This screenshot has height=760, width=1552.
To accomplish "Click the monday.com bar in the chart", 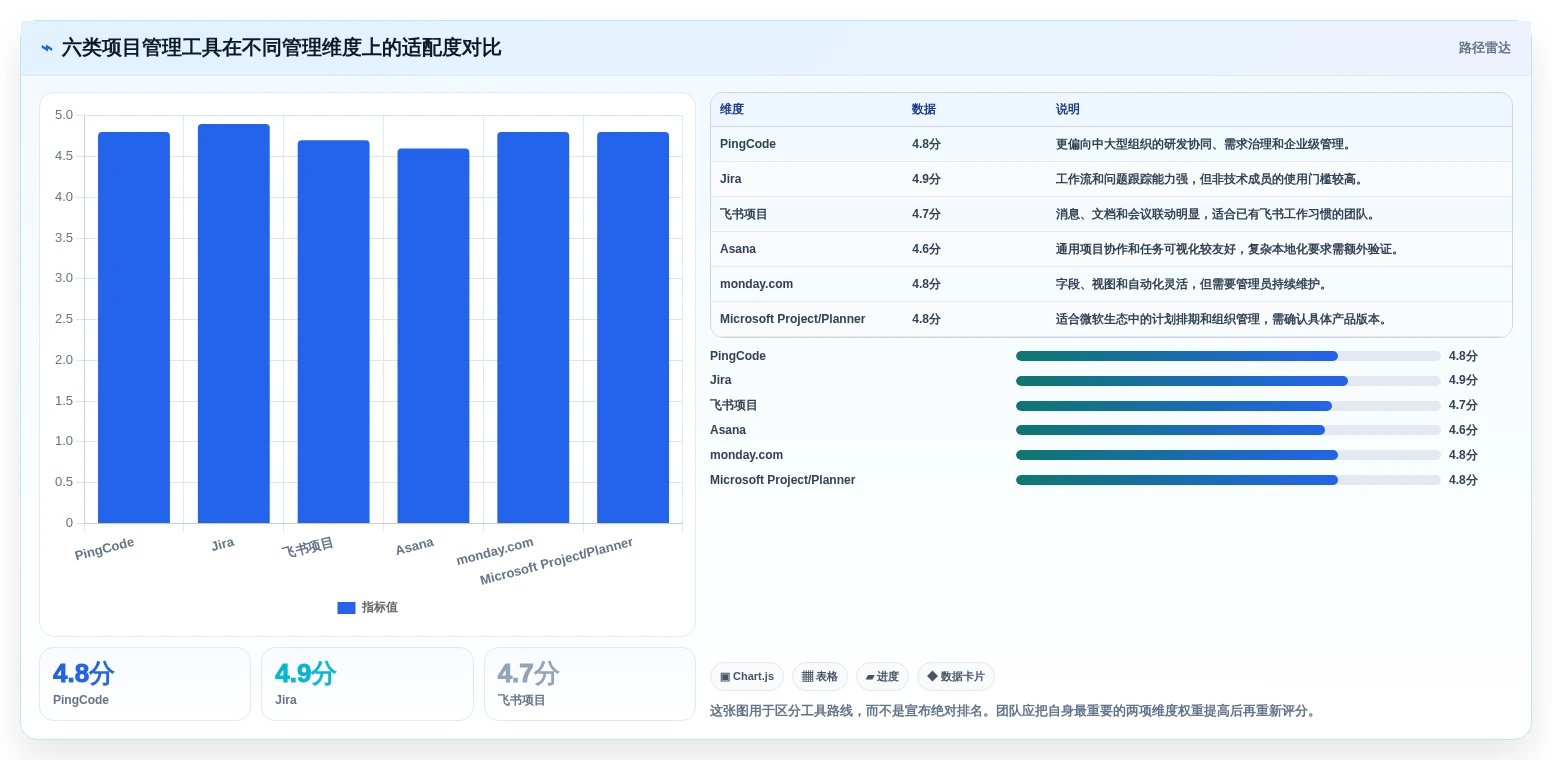I will 533,327.
